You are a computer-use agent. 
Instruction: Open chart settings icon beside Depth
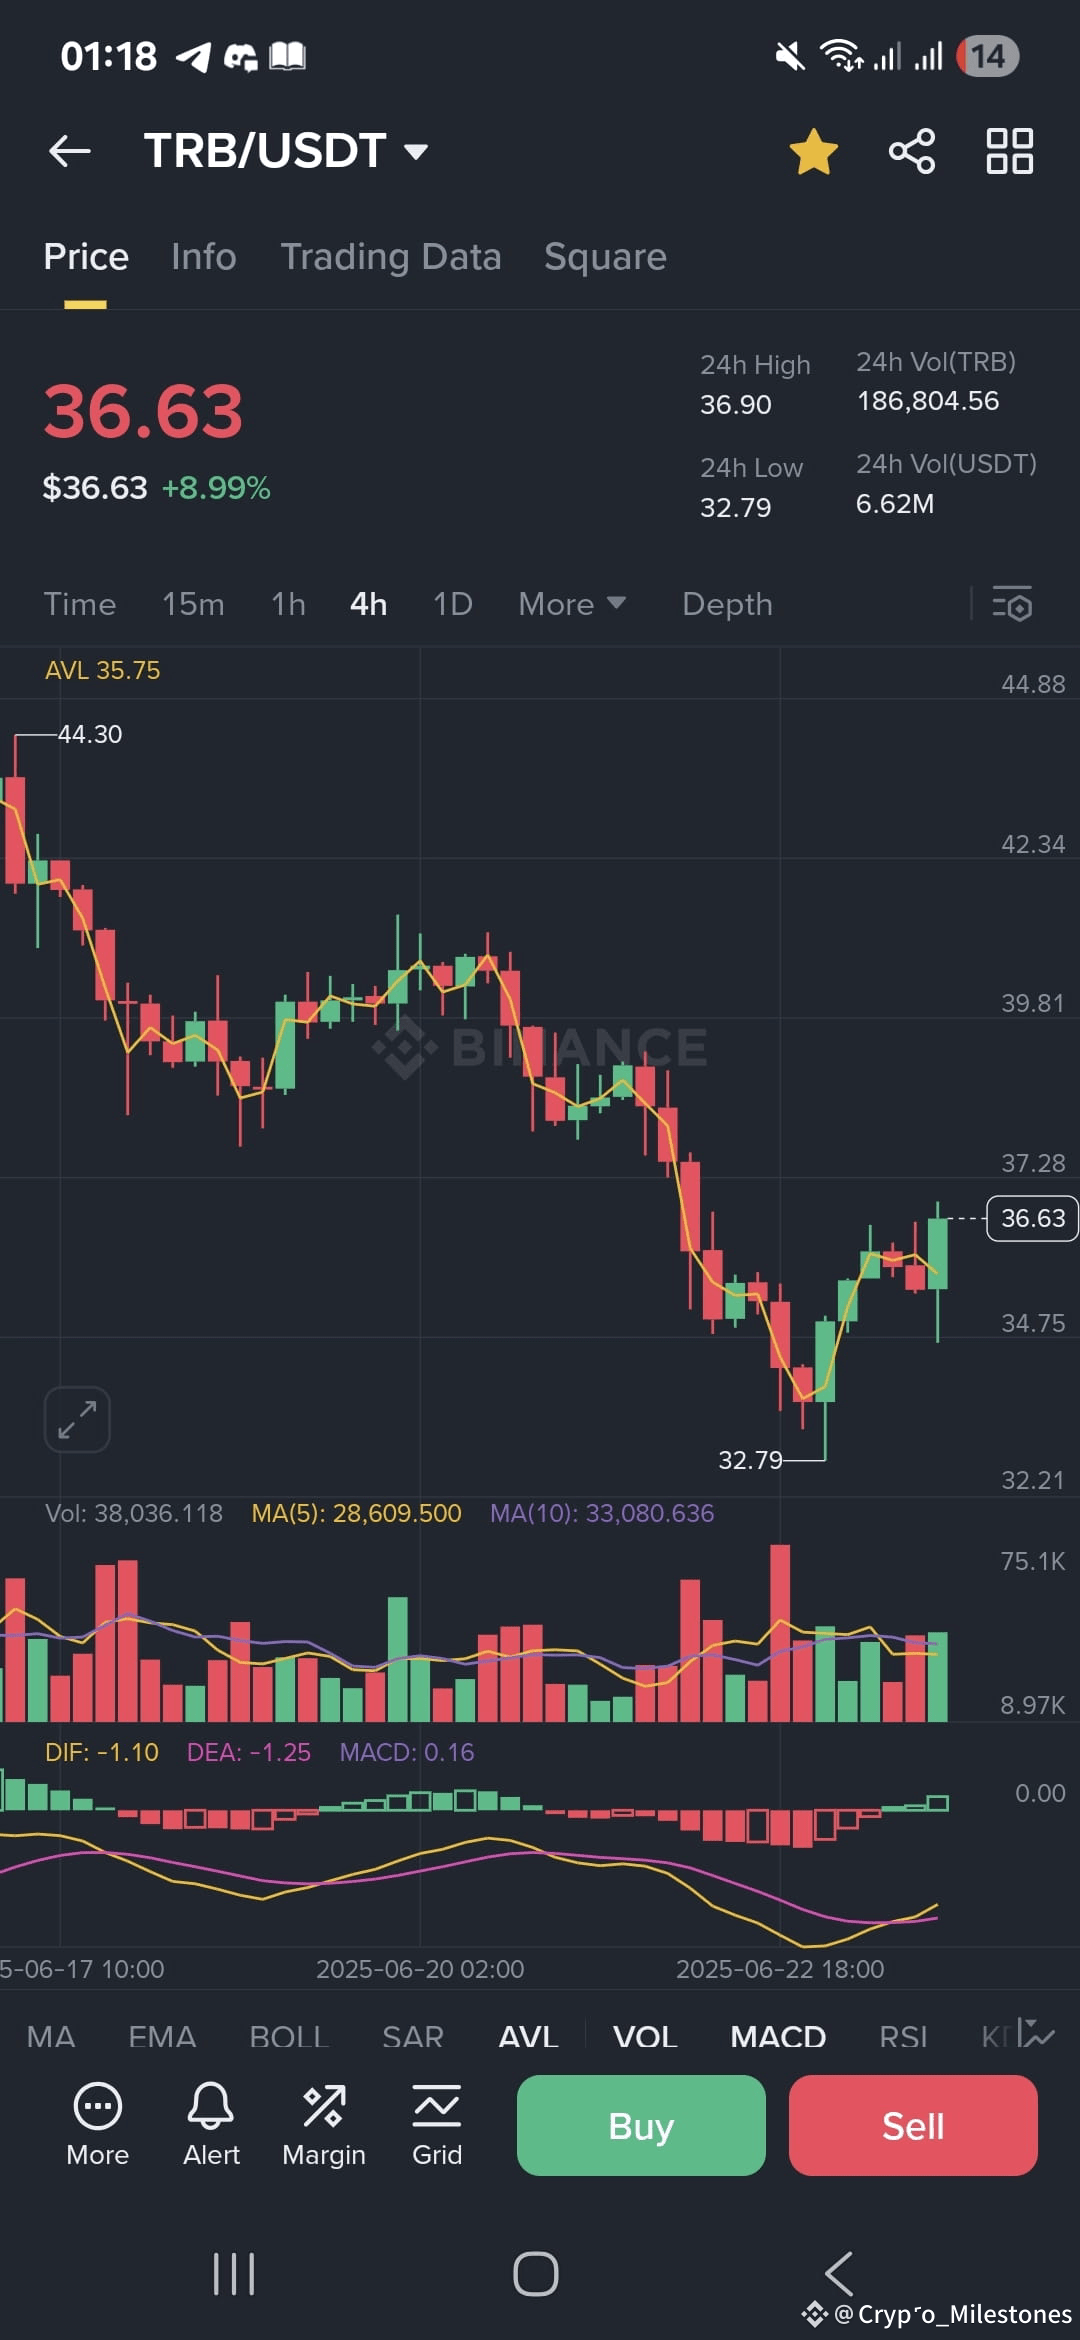tap(1012, 604)
